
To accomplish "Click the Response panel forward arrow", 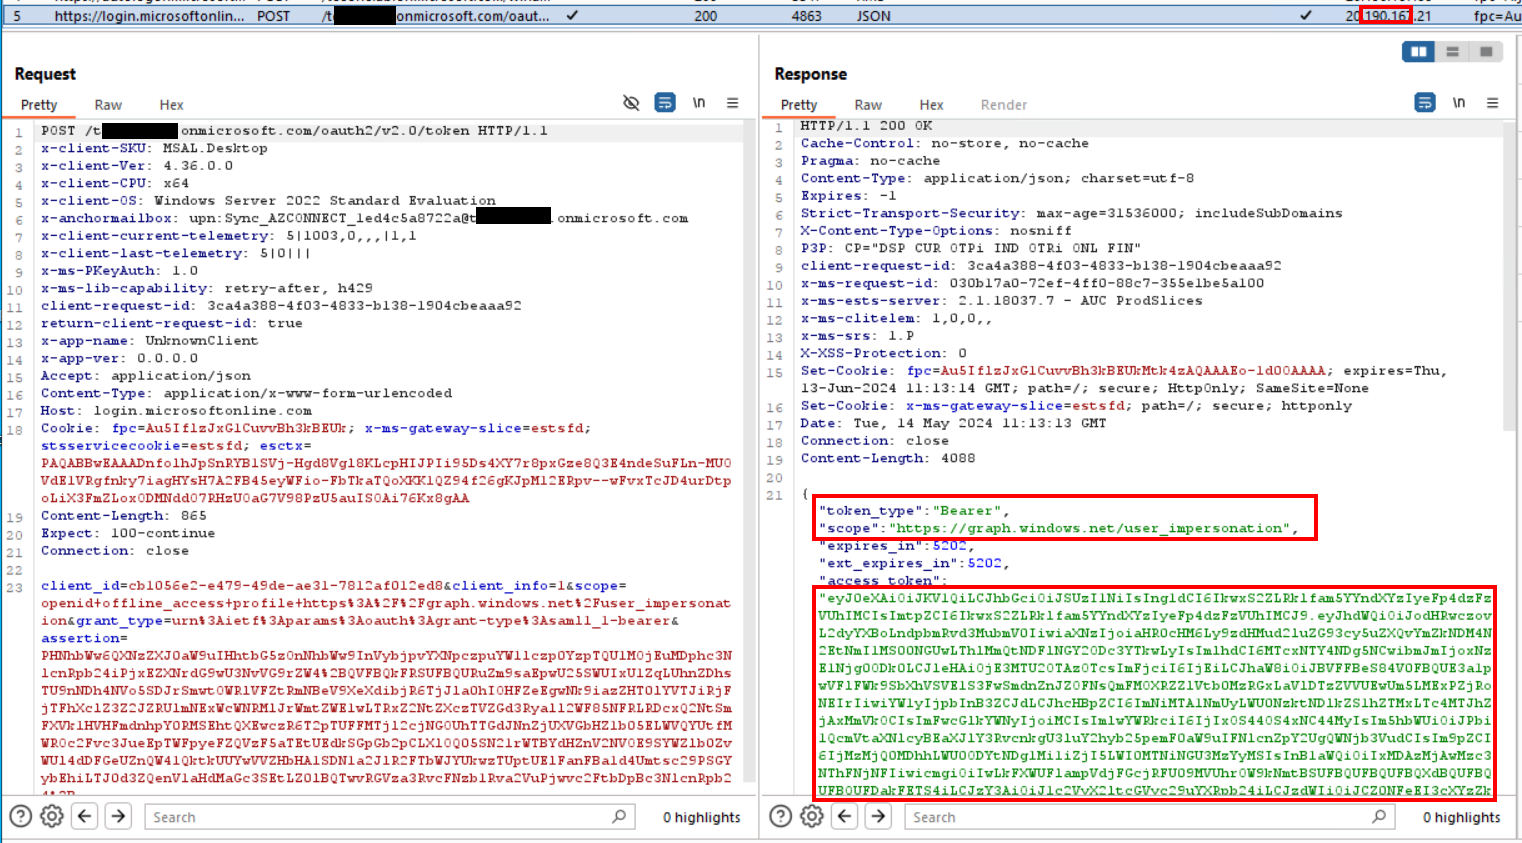I will (878, 817).
